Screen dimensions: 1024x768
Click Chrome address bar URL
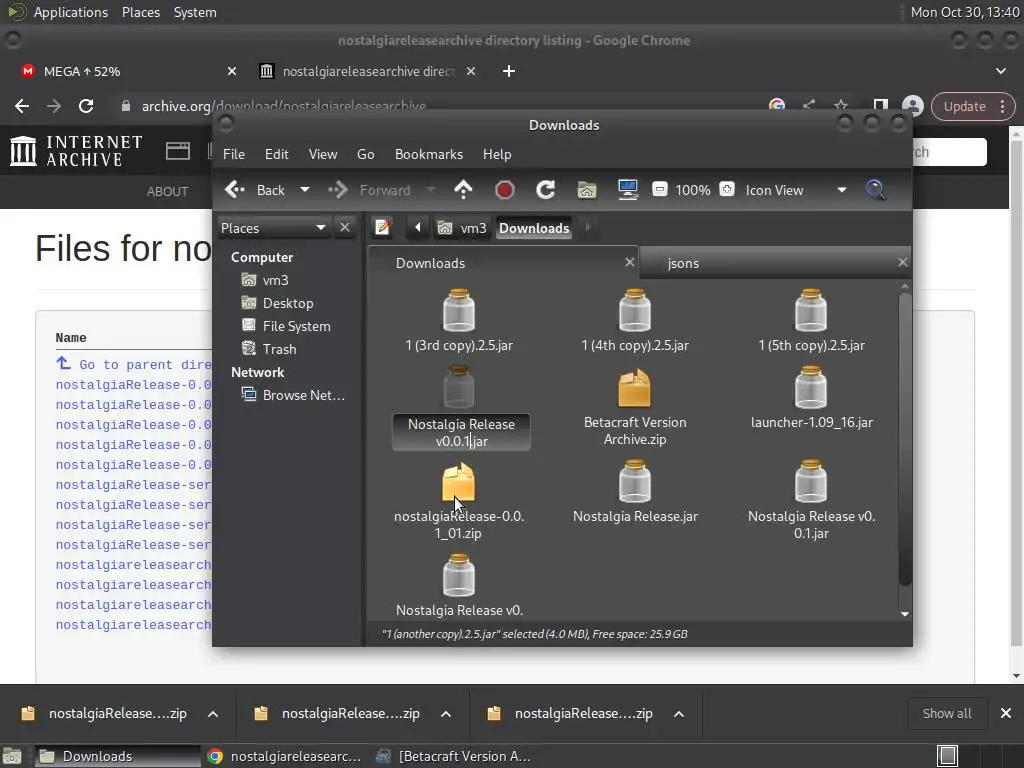[x=283, y=106]
